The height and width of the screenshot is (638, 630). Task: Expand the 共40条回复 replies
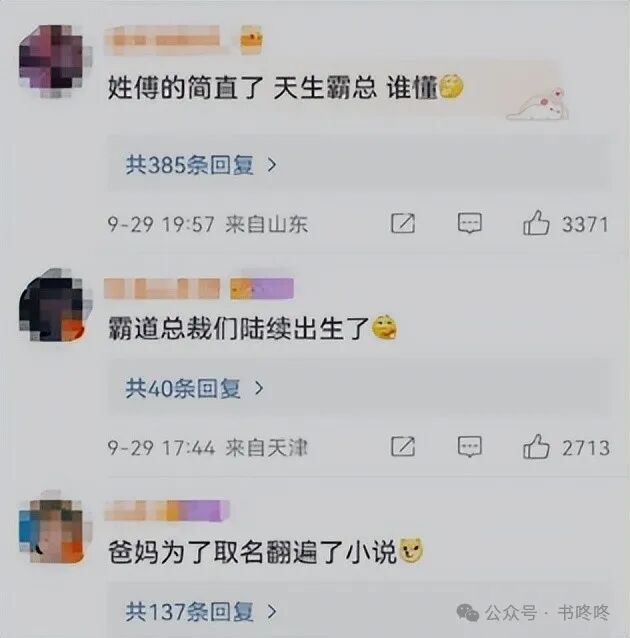pyautogui.click(x=195, y=388)
